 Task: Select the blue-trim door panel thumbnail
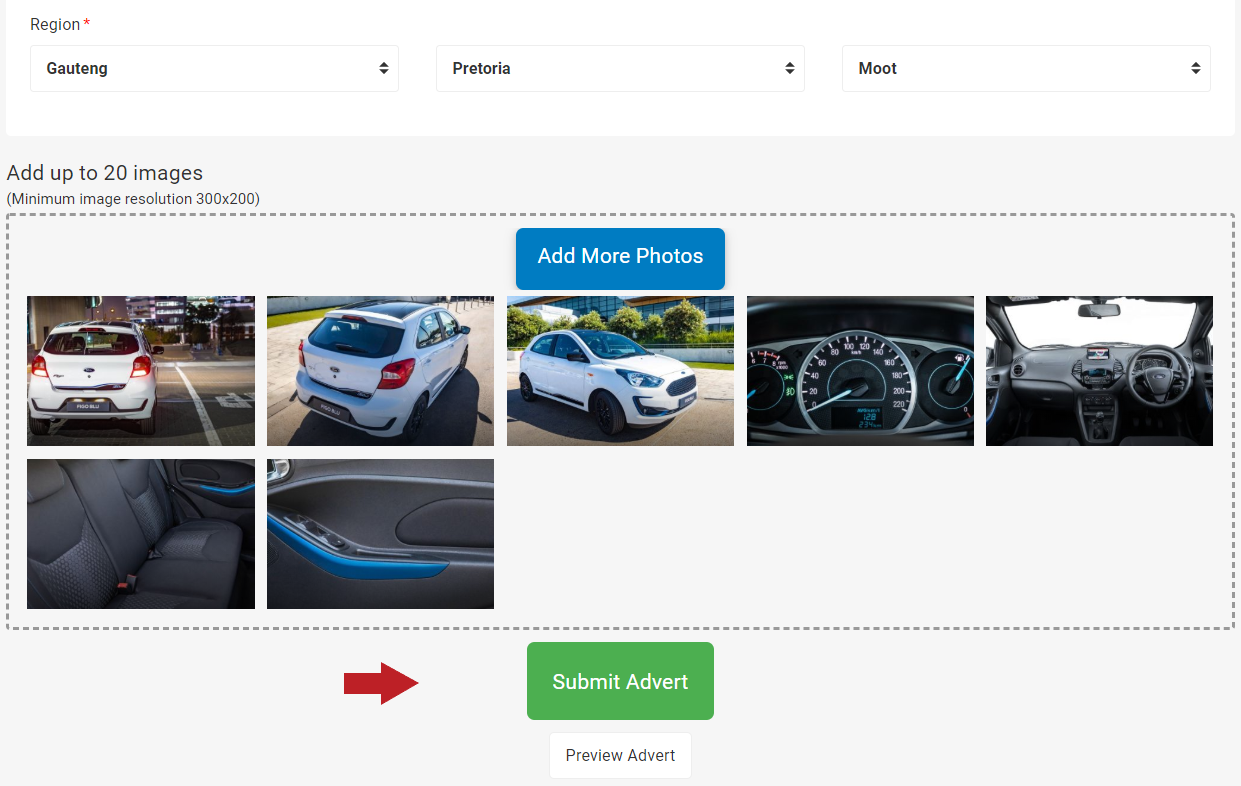[x=380, y=533]
